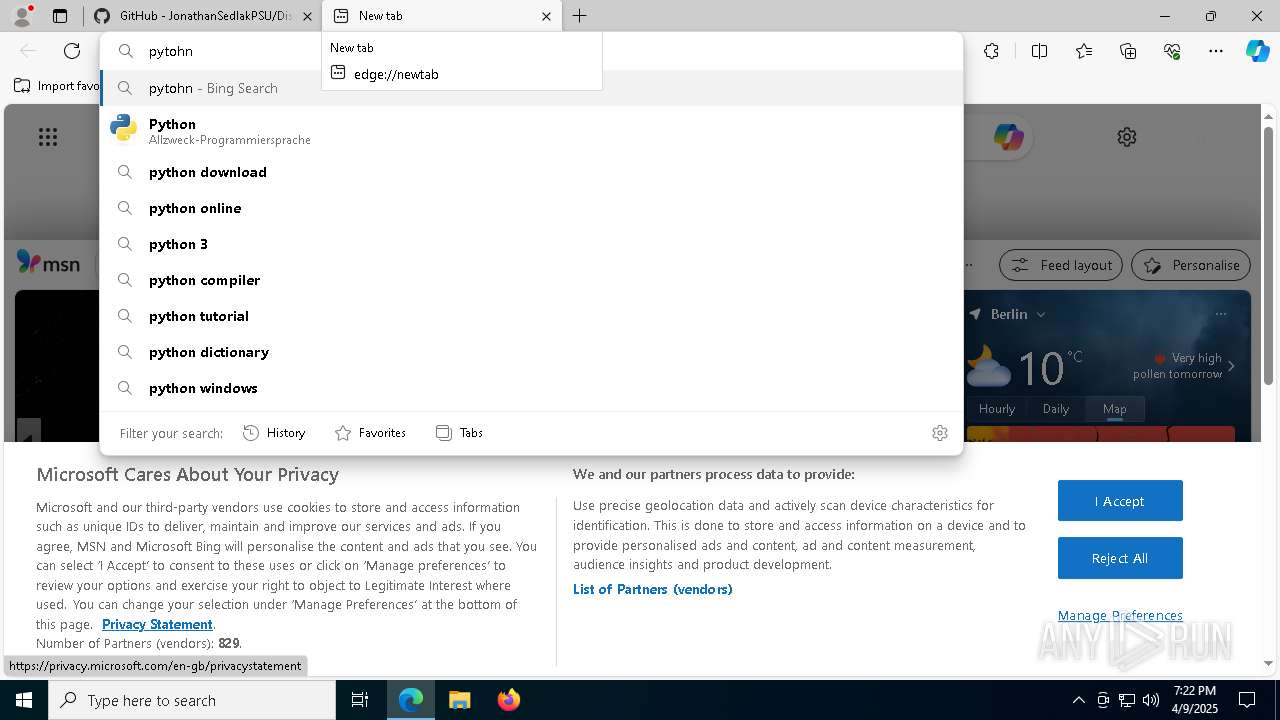
Task: Refresh the page with the reload icon
Action: point(72,51)
